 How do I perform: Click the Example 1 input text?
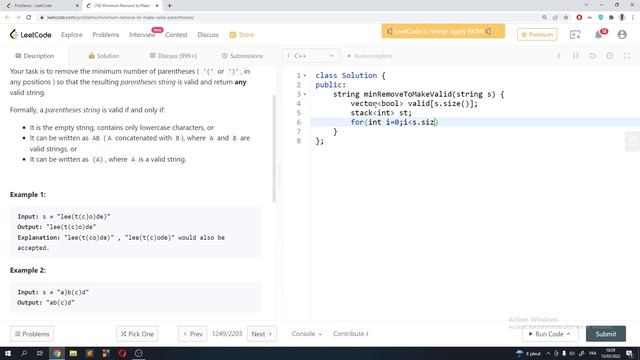click(64, 217)
